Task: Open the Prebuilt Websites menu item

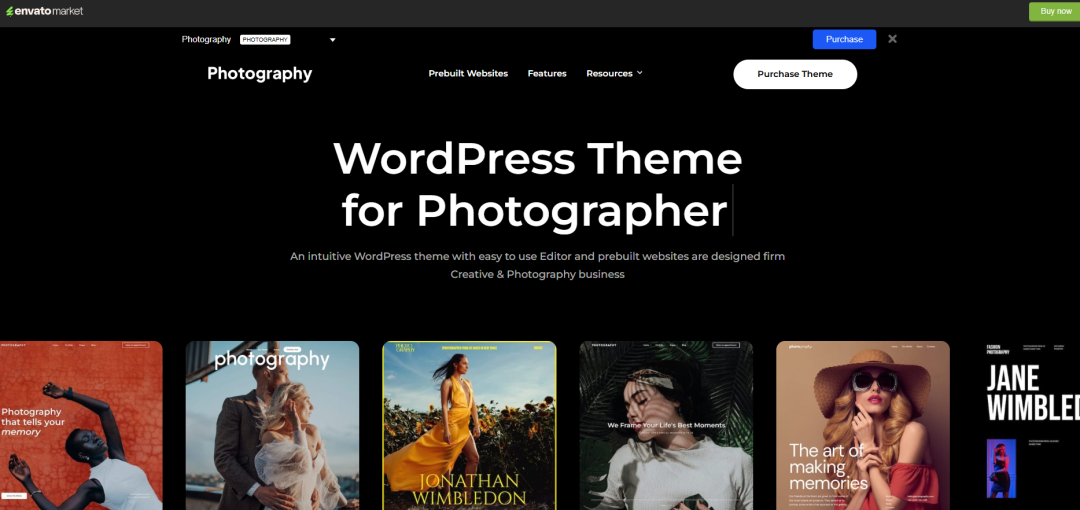Action: point(468,73)
